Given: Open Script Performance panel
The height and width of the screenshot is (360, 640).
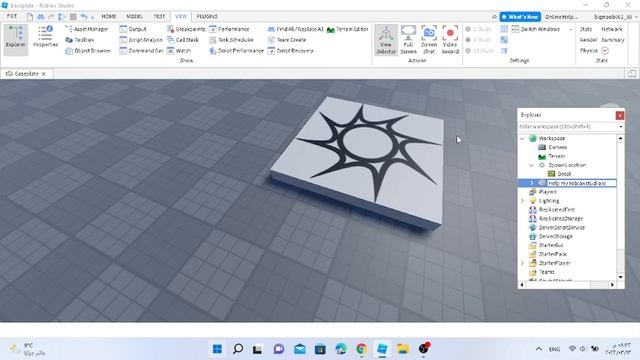Looking at the screenshot, I should [x=236, y=51].
